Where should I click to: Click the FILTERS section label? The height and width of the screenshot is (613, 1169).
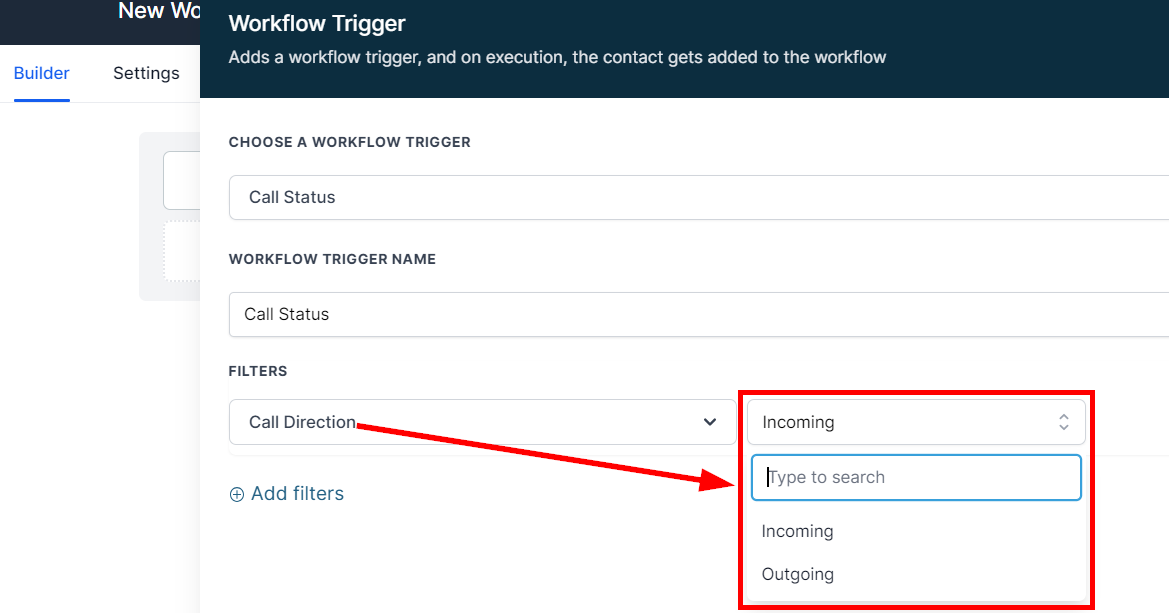258,371
